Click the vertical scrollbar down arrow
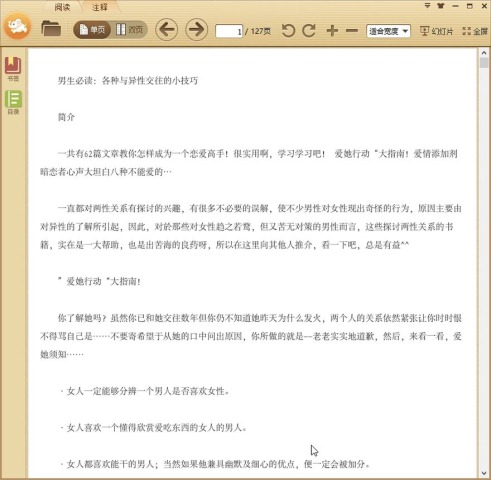Image resolution: width=491 pixels, height=480 pixels. pyautogui.click(x=484, y=473)
